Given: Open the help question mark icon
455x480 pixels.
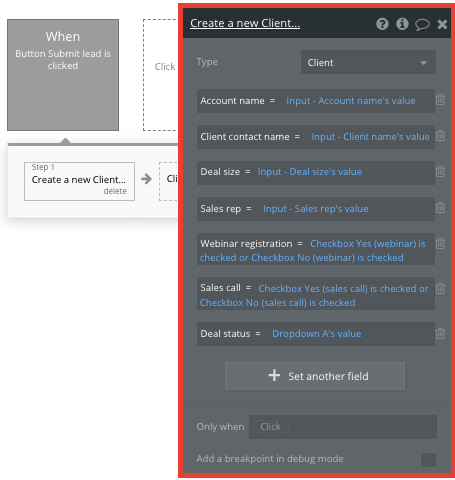Looking at the screenshot, I should click(x=382, y=24).
